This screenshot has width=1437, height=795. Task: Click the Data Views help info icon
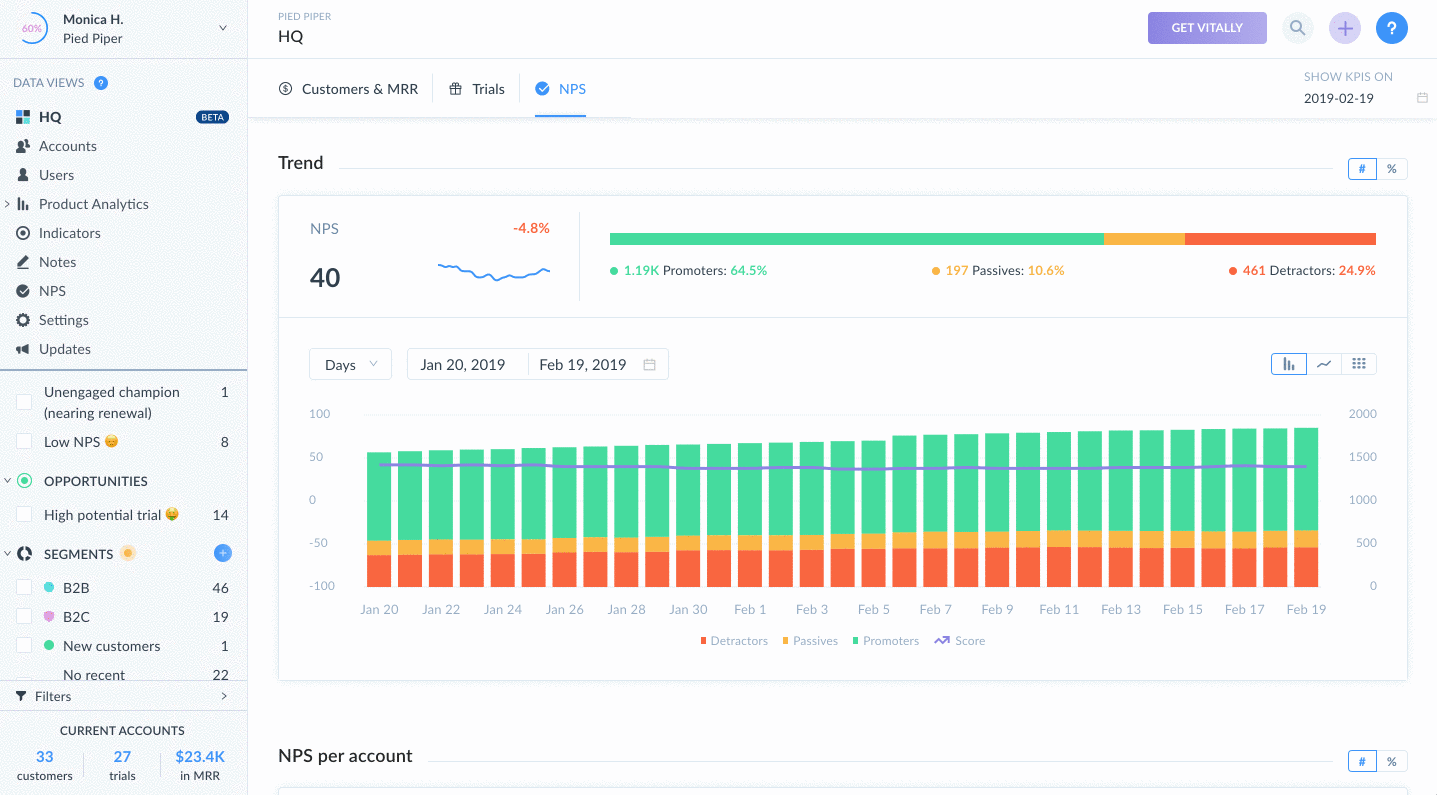coord(101,83)
